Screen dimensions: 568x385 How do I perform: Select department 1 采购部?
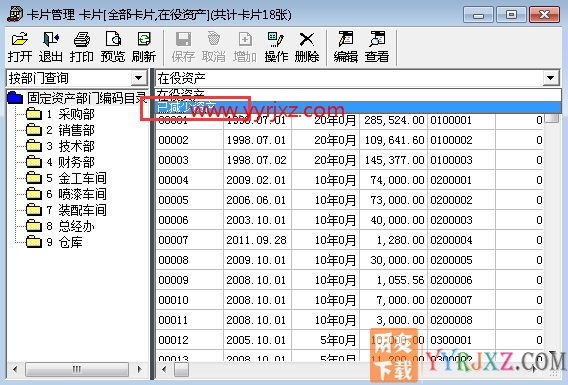70,114
